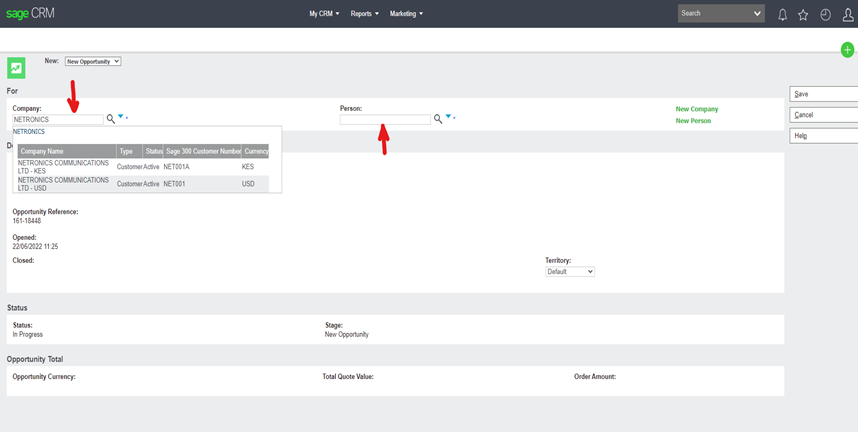Open the Reports menu
The height and width of the screenshot is (432, 858).
(x=364, y=14)
